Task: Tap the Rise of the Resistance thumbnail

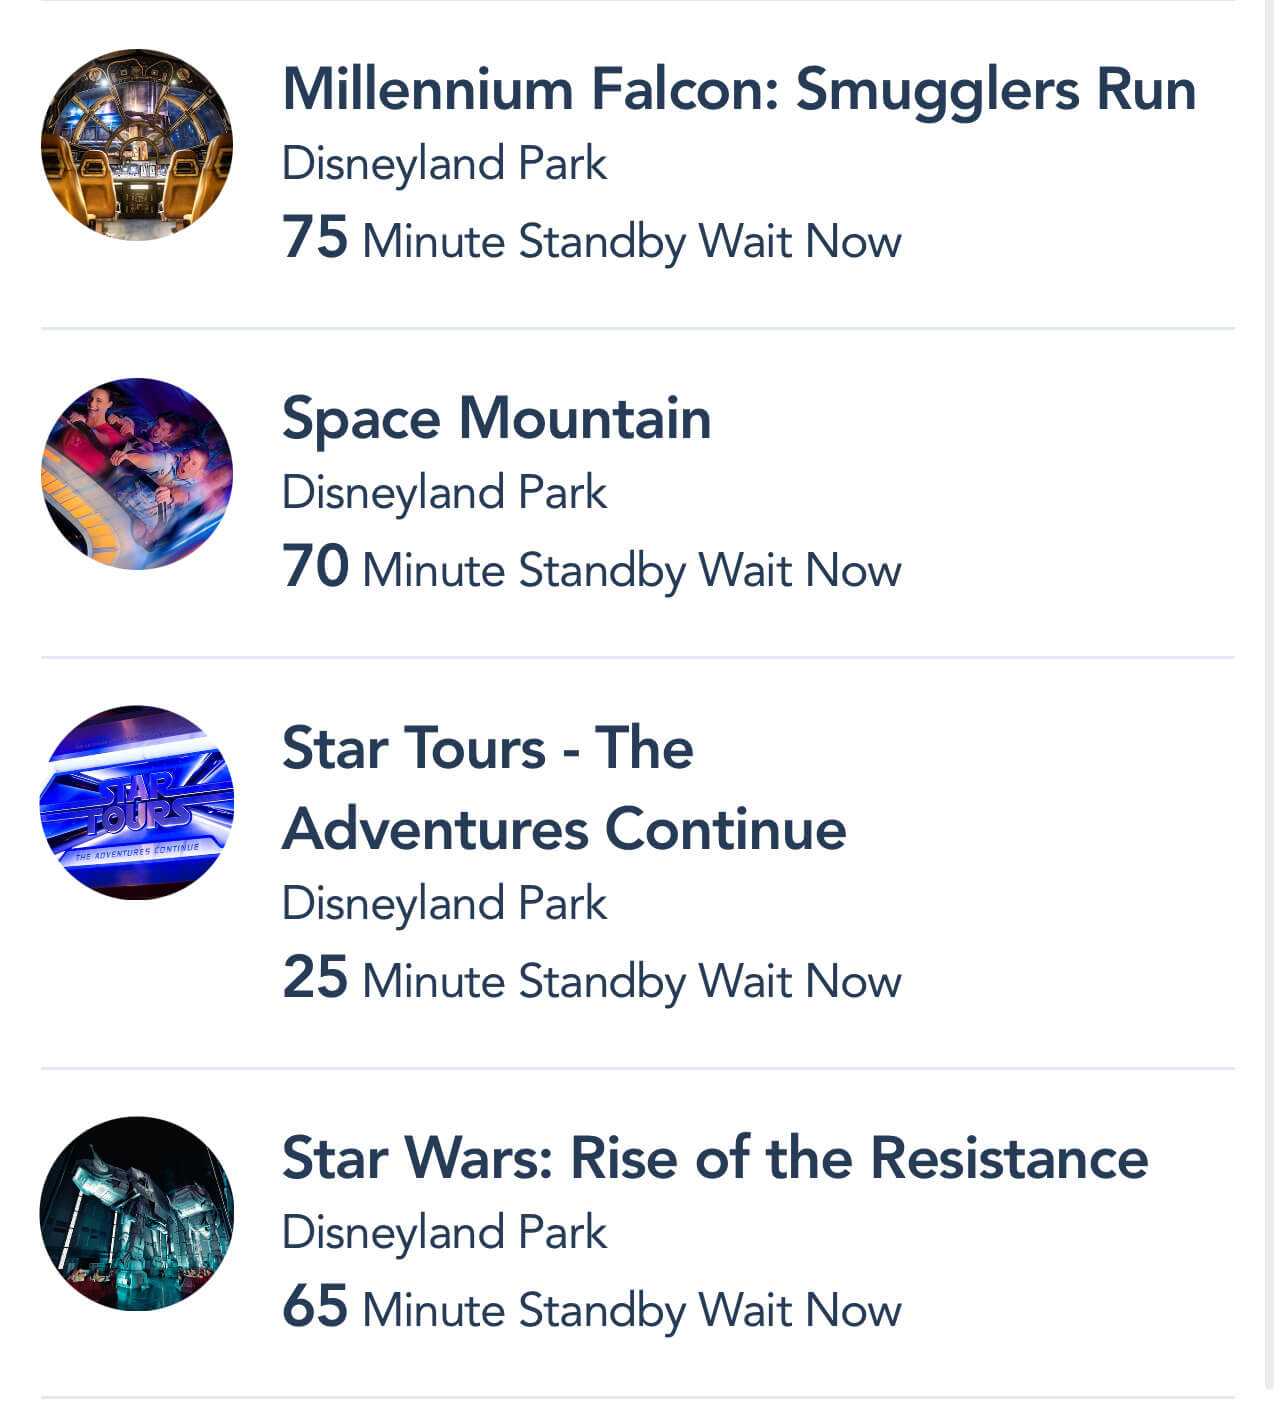Action: (137, 1213)
